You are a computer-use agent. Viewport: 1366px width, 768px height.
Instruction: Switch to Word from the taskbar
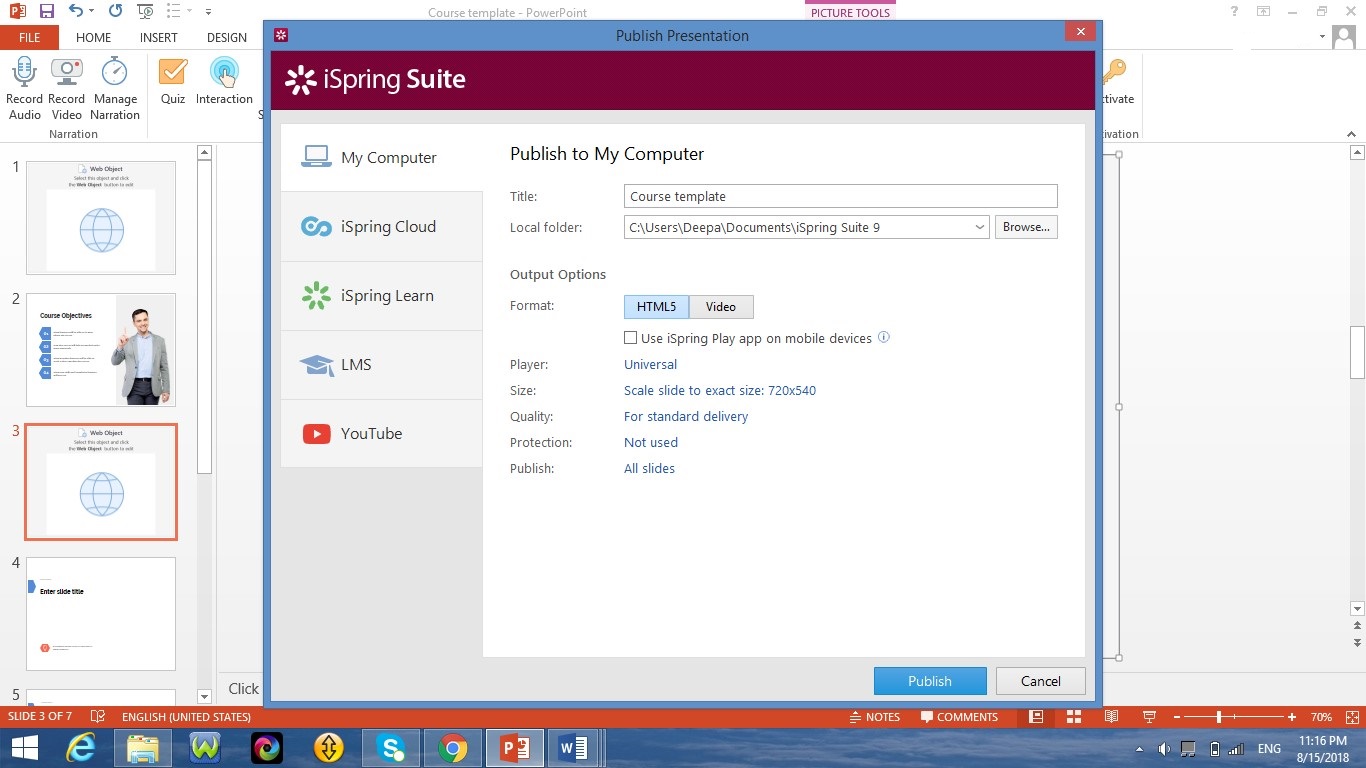click(573, 748)
